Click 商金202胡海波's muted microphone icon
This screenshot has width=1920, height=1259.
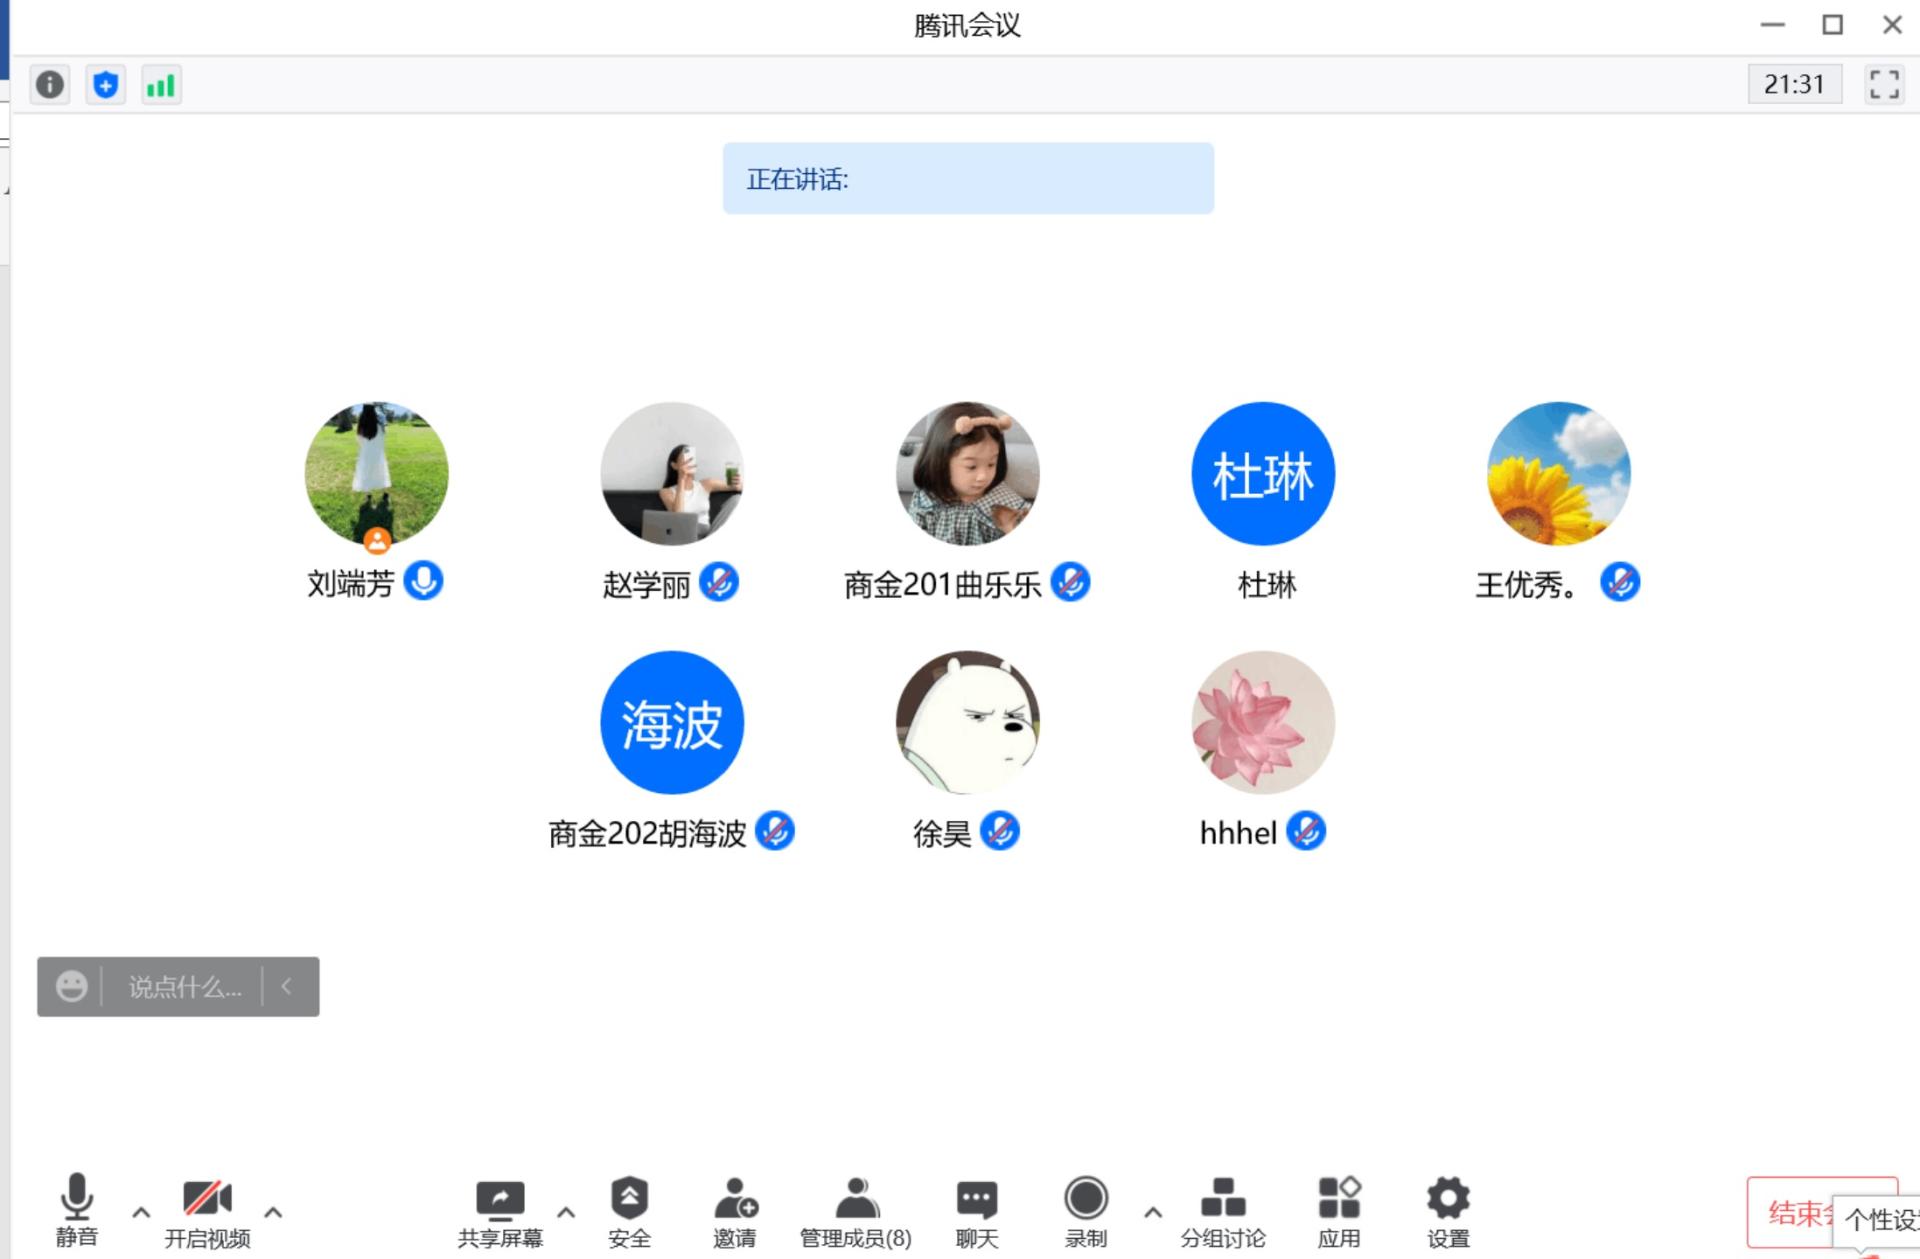pyautogui.click(x=775, y=831)
